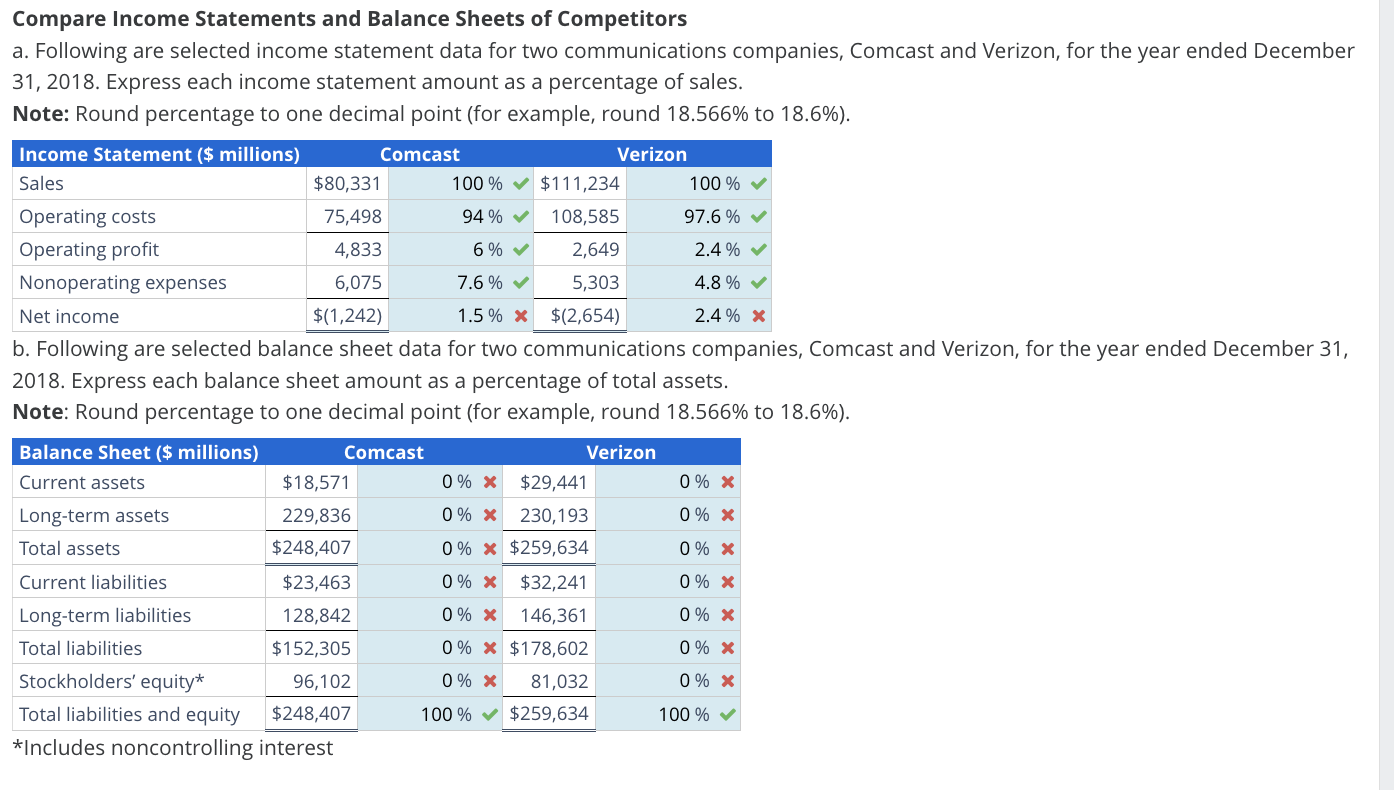Select the green check beside Verizon Operating costs percentage
This screenshot has height=790, width=1394.
pyautogui.click(x=759, y=217)
